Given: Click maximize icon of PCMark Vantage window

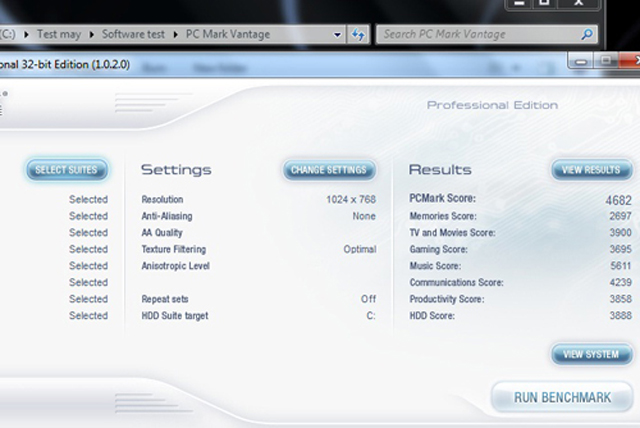Looking at the screenshot, I should point(606,61).
